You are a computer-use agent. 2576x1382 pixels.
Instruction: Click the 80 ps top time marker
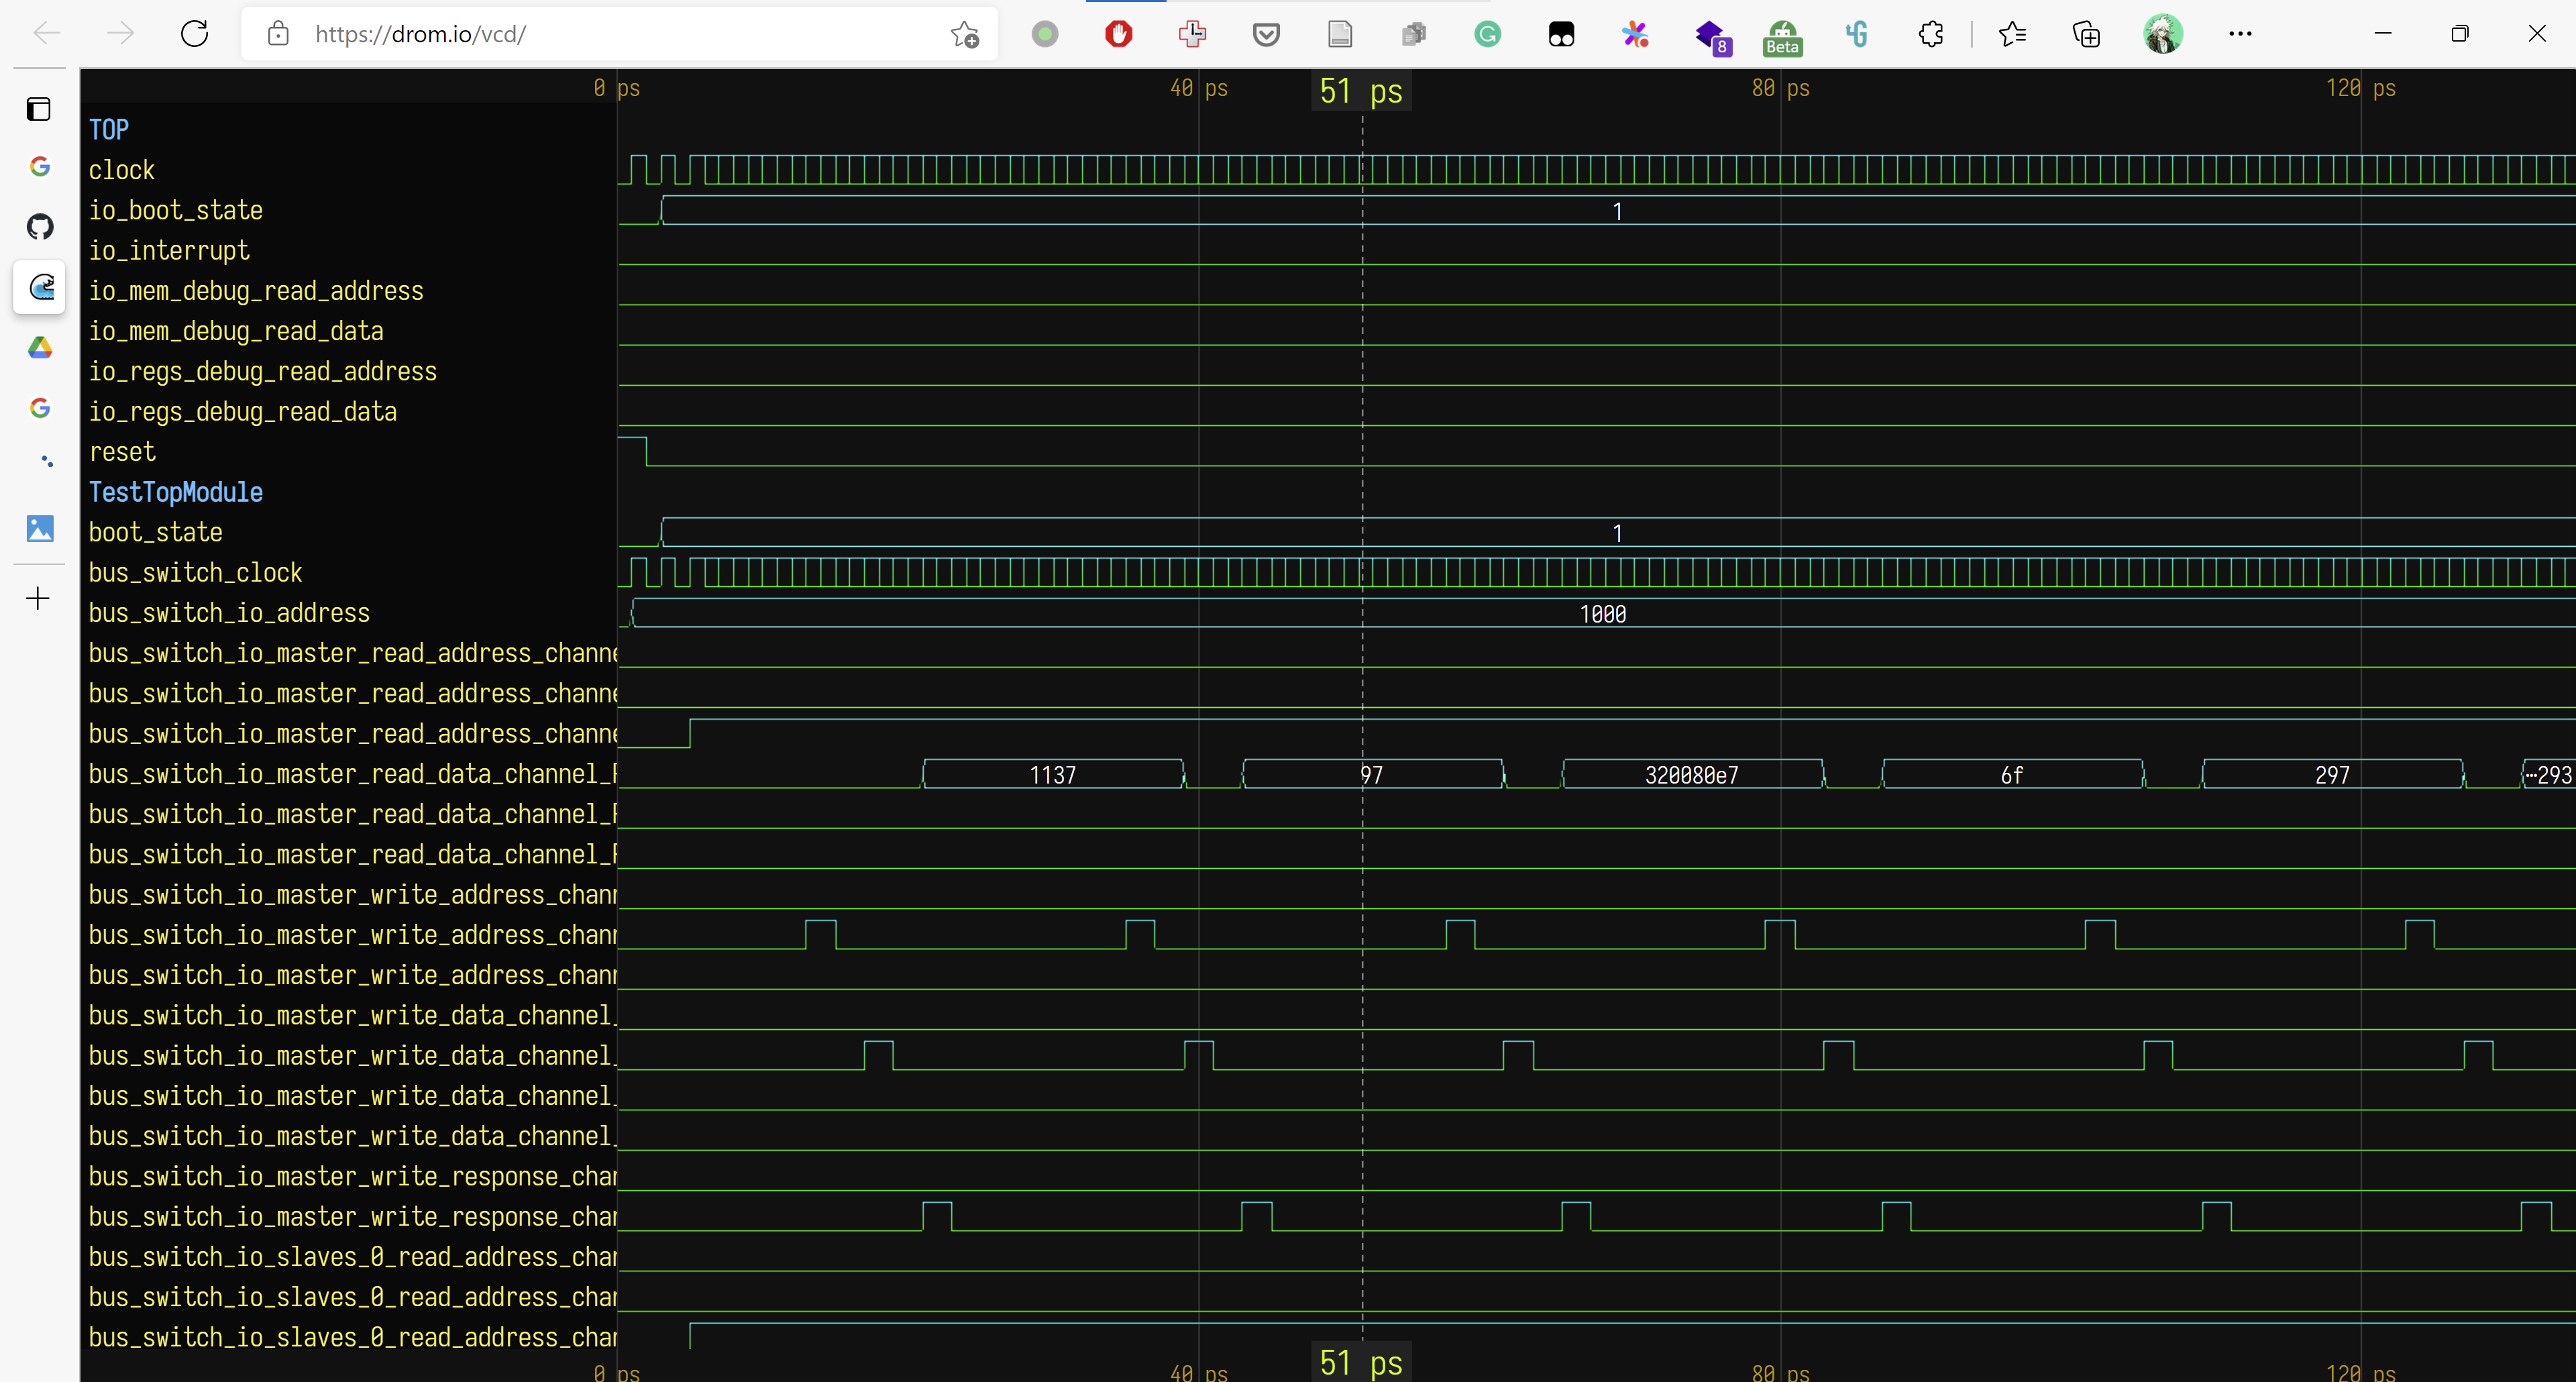1780,88
